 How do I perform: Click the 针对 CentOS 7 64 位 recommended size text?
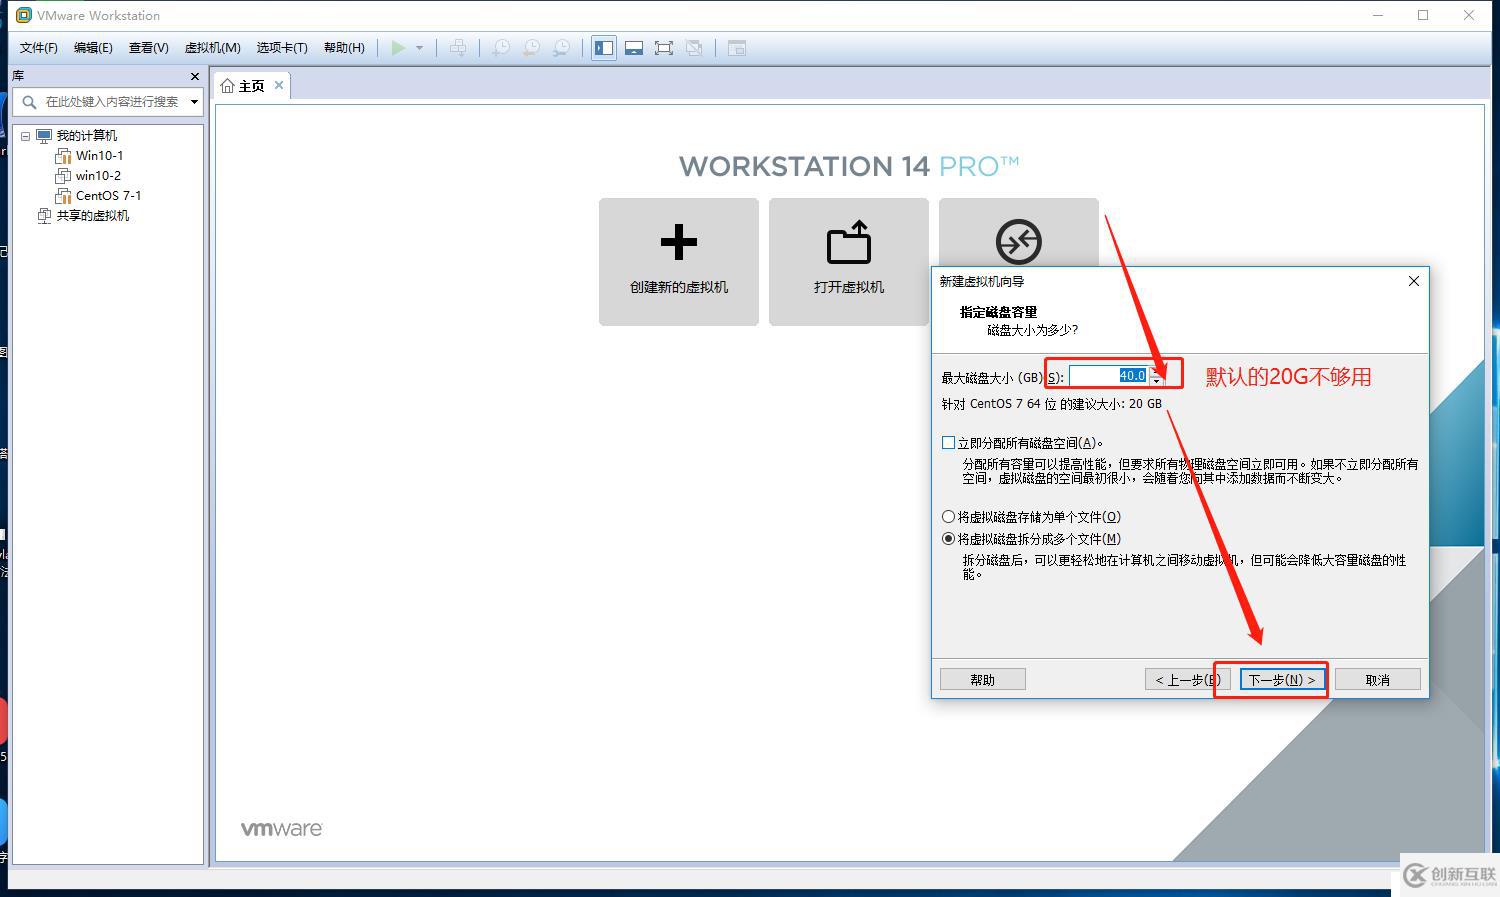pos(1051,404)
